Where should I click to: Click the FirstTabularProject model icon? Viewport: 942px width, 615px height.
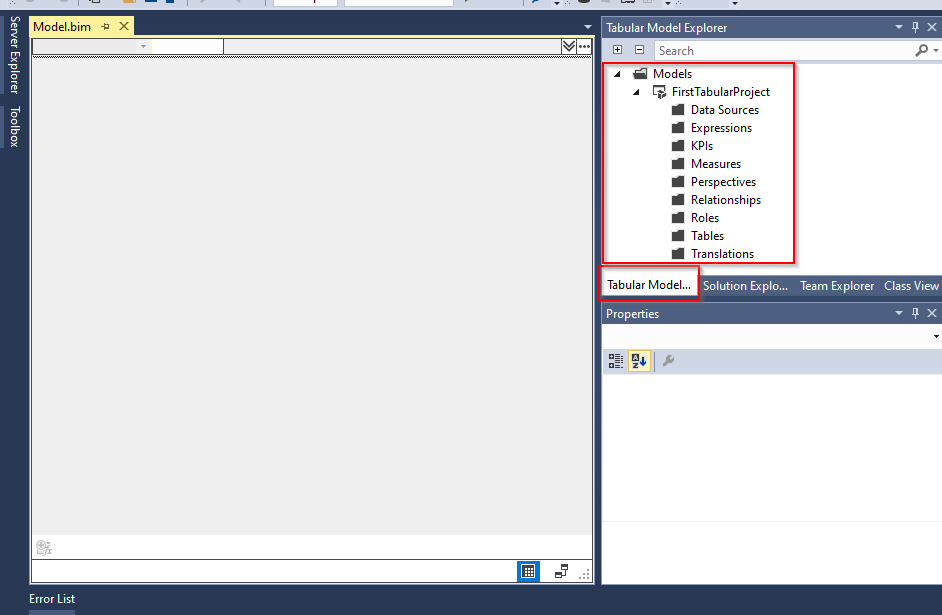(x=659, y=92)
